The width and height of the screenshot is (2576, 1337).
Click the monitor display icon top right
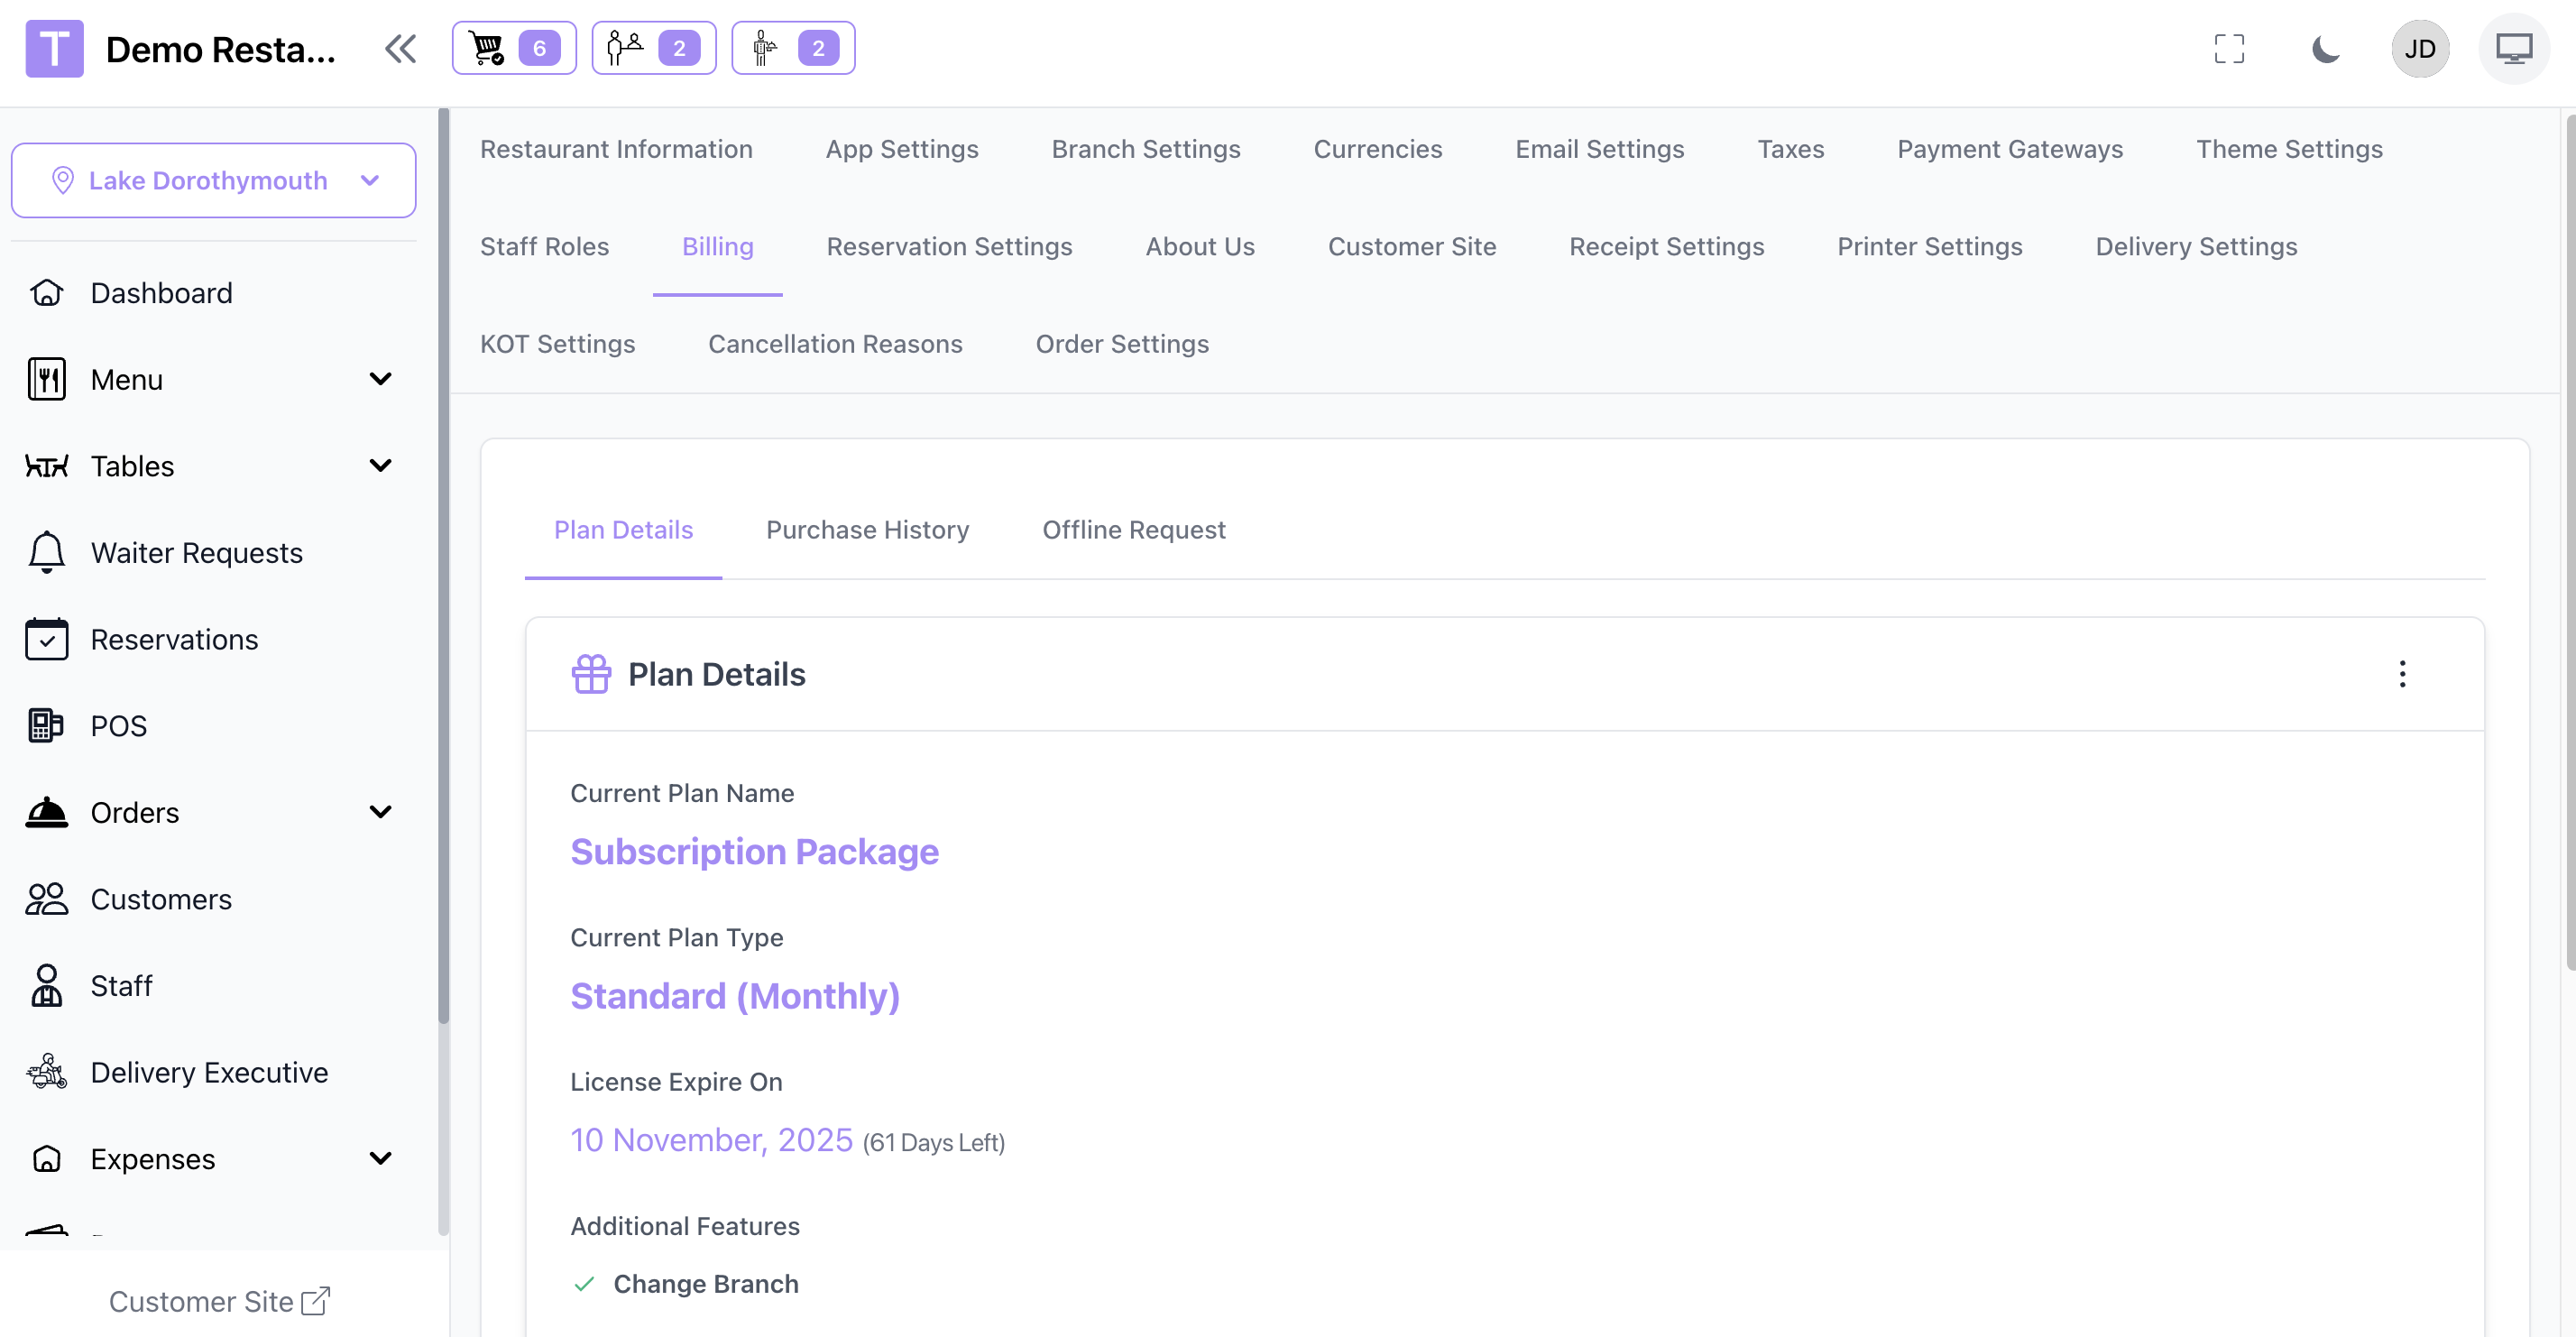(2514, 48)
